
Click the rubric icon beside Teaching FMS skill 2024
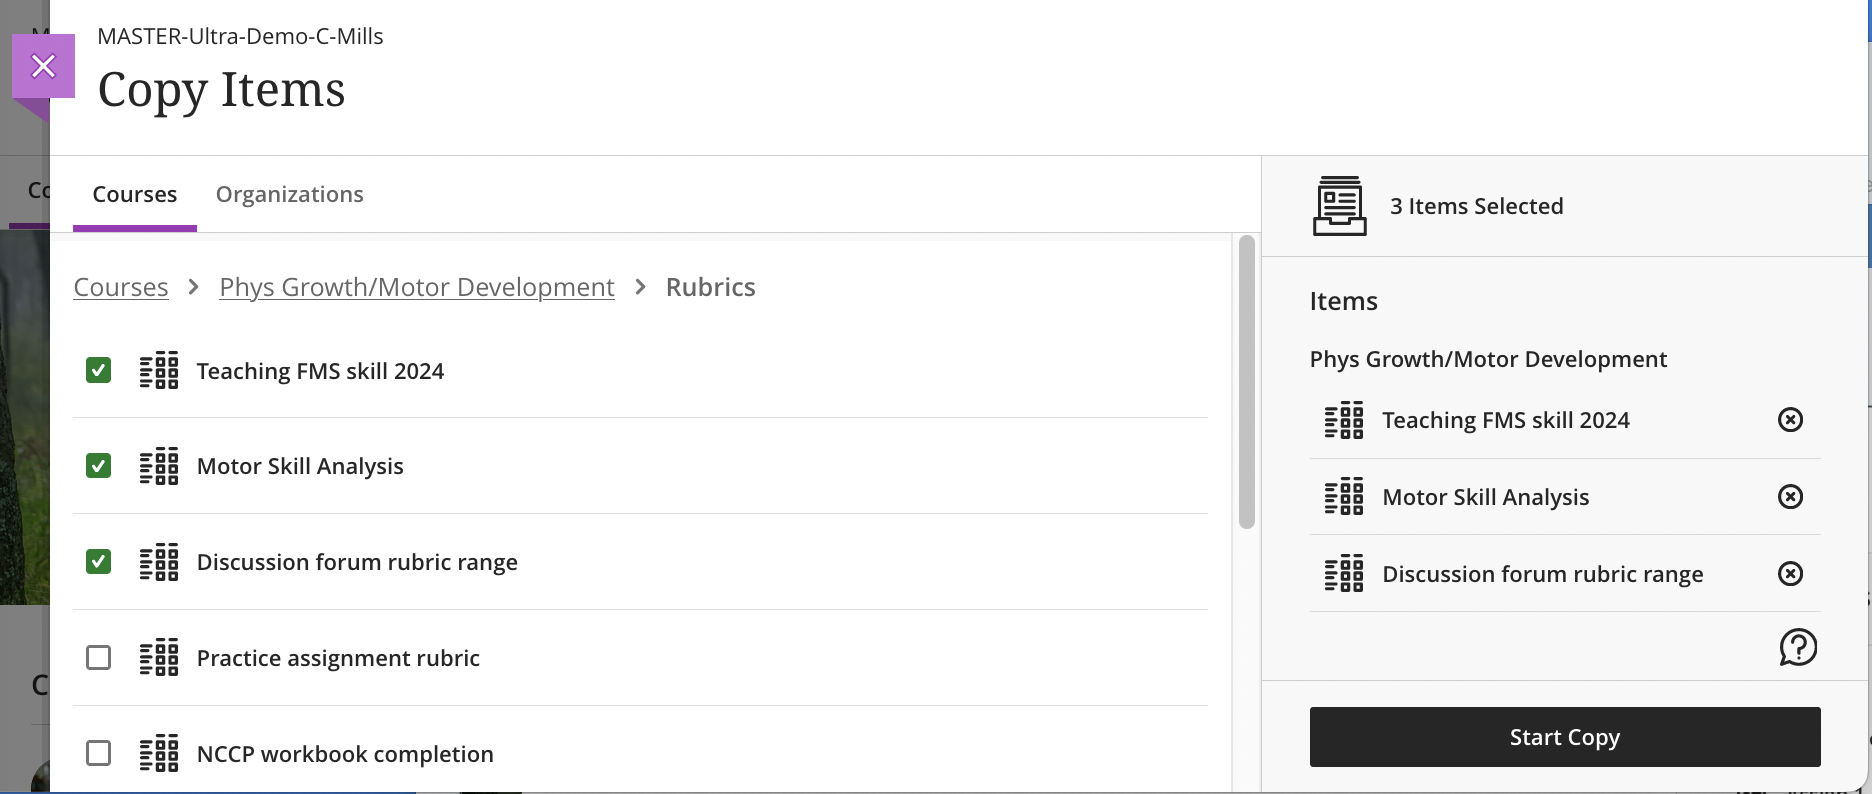coord(159,370)
